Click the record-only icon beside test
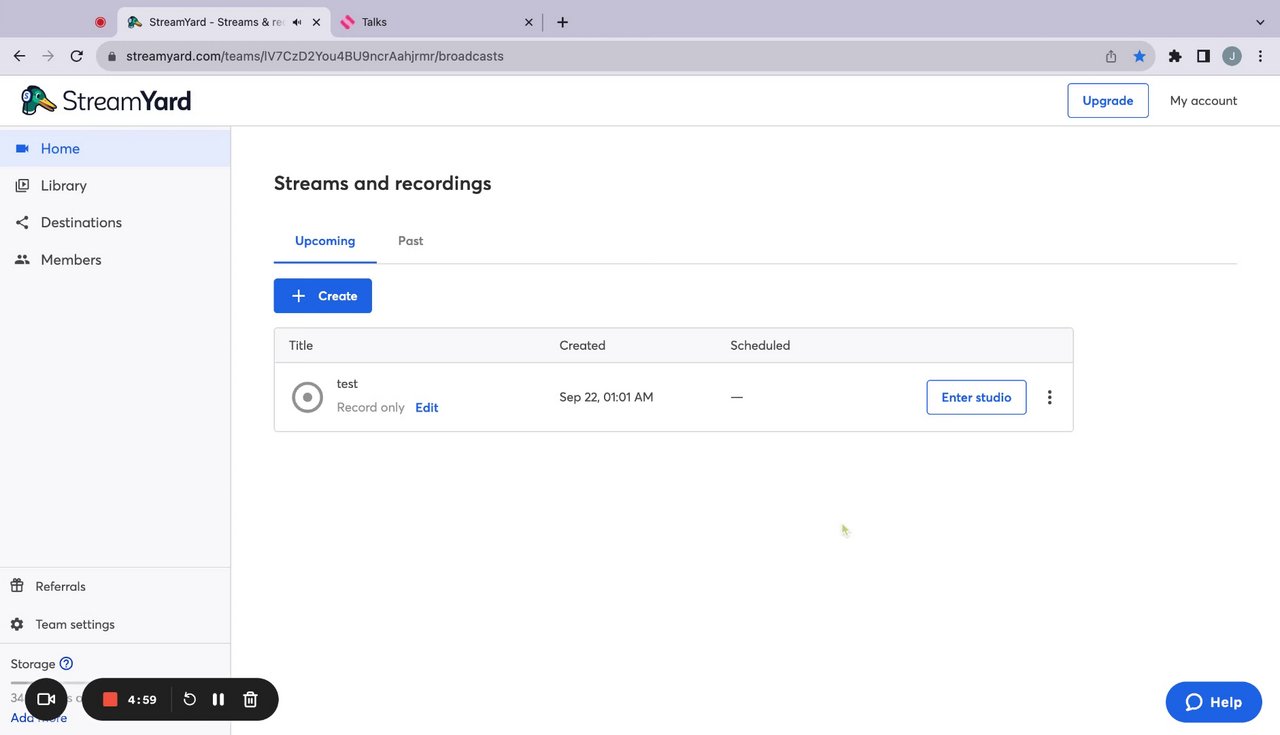 (x=307, y=397)
